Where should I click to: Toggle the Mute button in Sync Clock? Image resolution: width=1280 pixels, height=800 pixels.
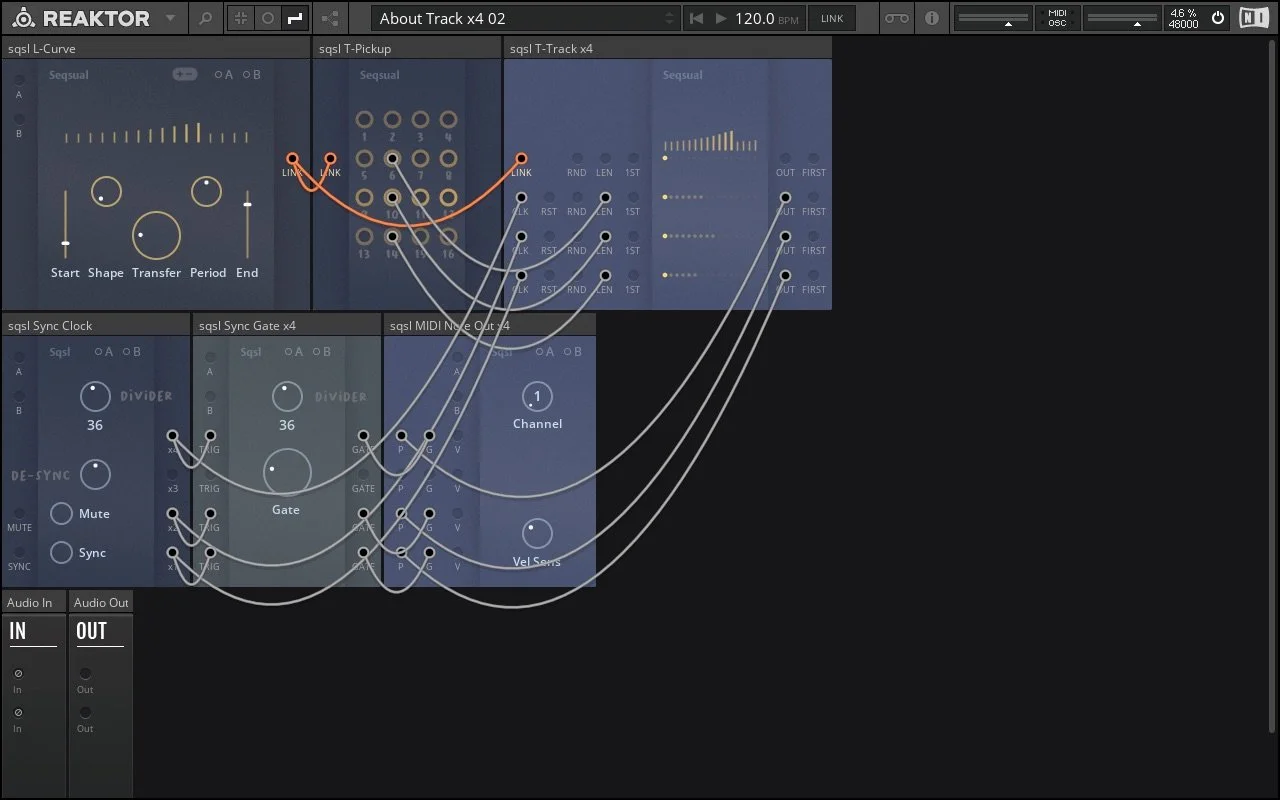[62, 513]
